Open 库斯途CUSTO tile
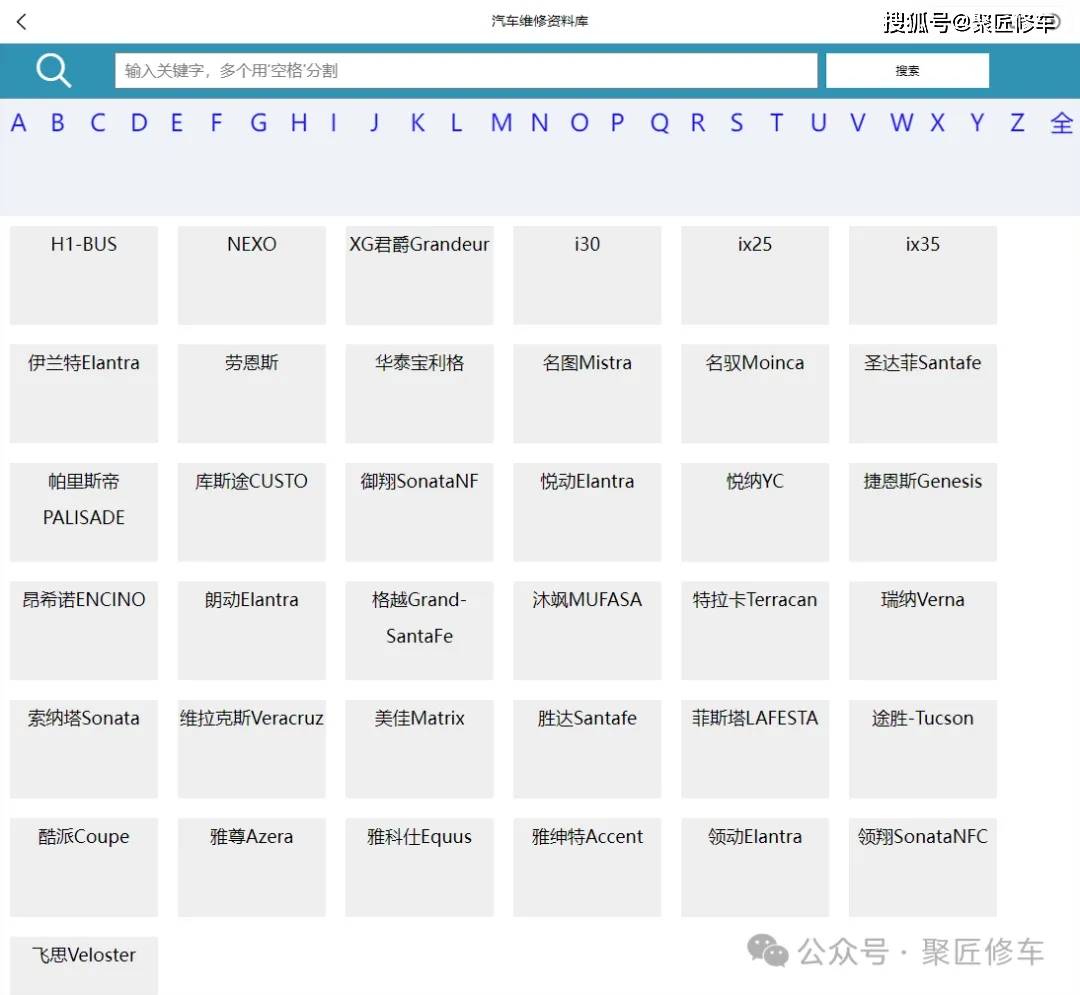 pyautogui.click(x=251, y=512)
